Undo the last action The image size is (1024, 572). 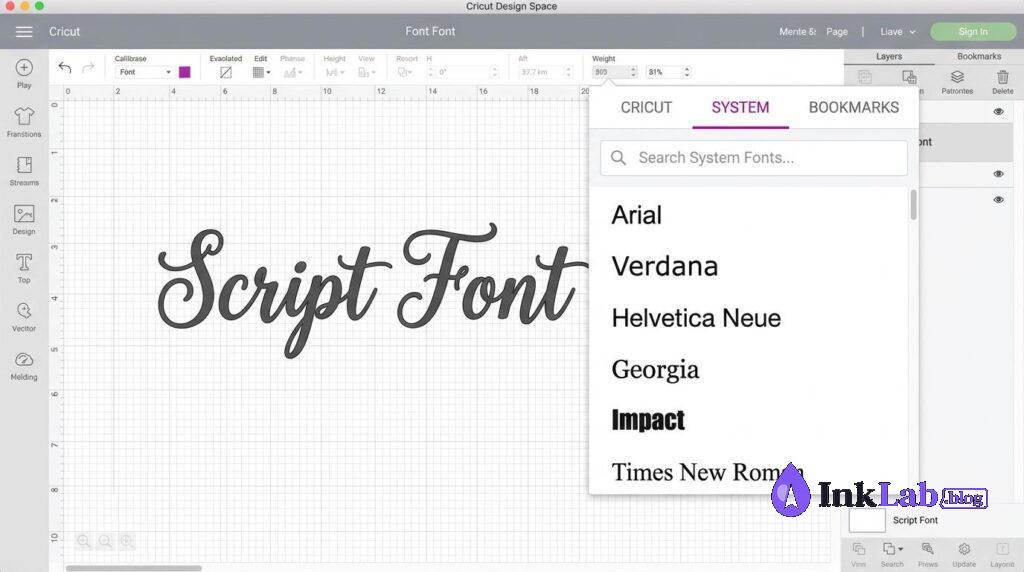pos(65,67)
